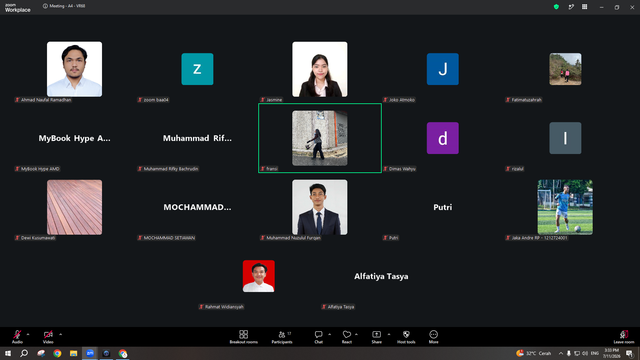Click the 'Rahmat Widiansyah' name label
The width and height of the screenshot is (640, 360).
coord(221,307)
